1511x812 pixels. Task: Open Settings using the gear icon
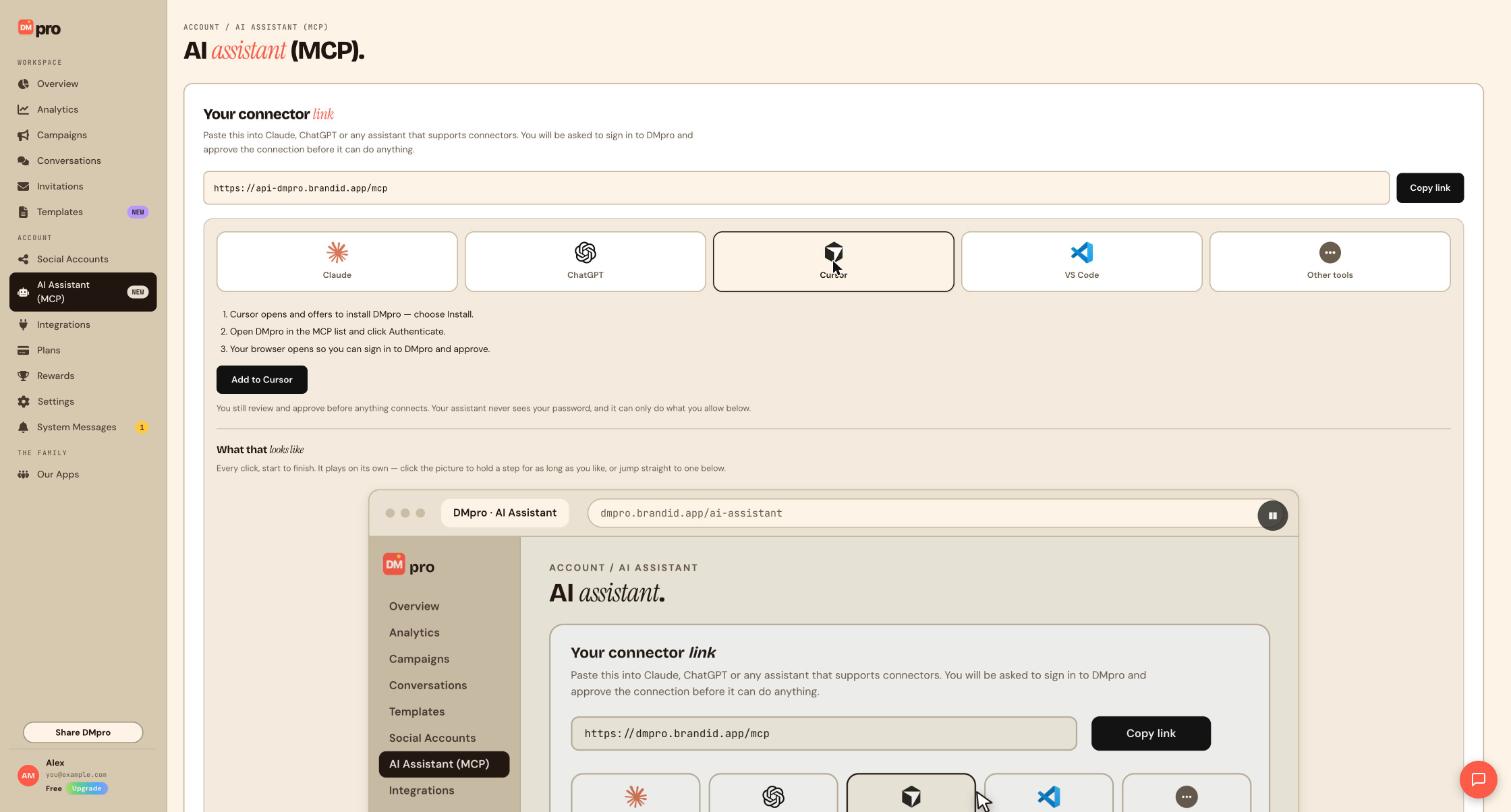[23, 402]
